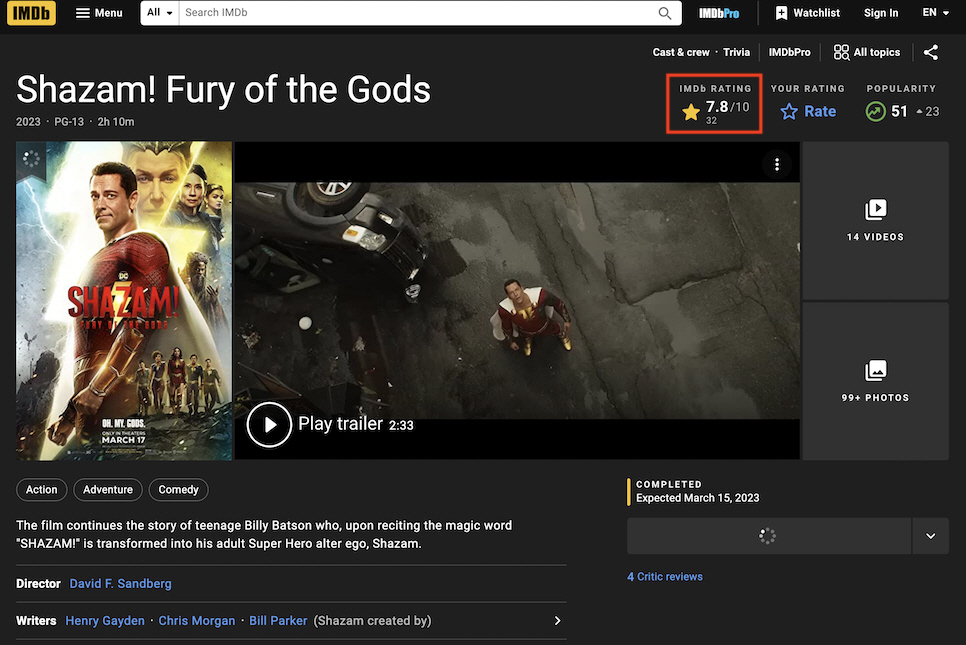This screenshot has width=966, height=645.
Task: Click the search magnifier icon
Action: click(x=665, y=13)
